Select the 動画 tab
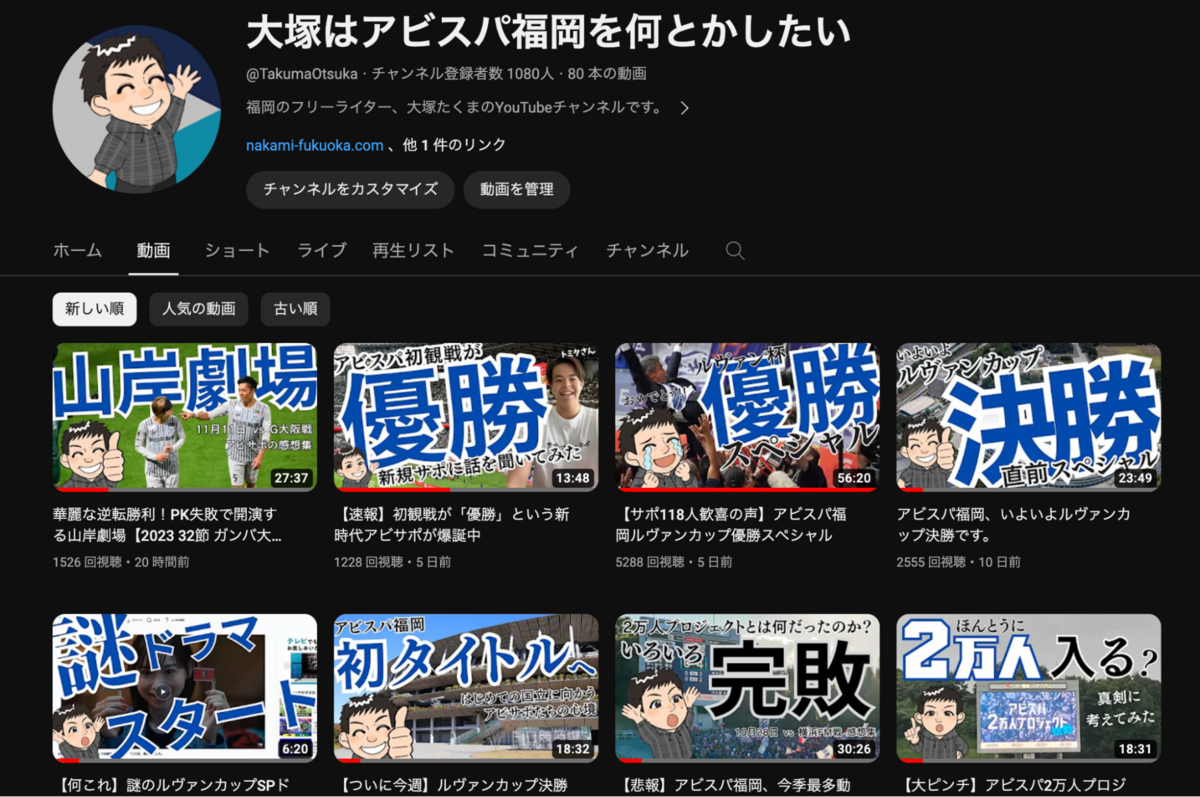 pos(153,251)
